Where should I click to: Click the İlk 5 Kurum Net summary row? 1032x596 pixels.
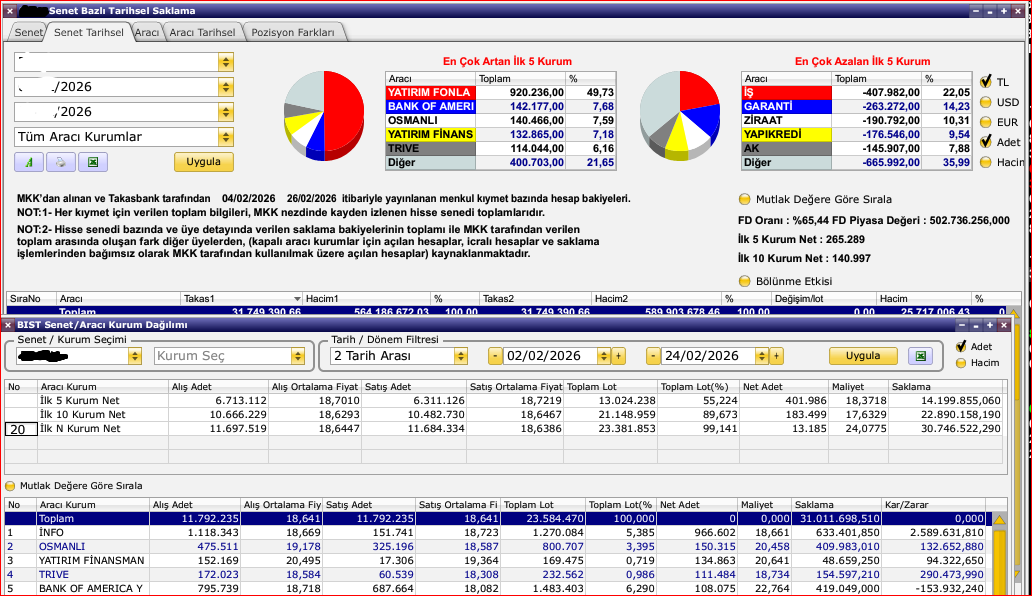coord(505,400)
